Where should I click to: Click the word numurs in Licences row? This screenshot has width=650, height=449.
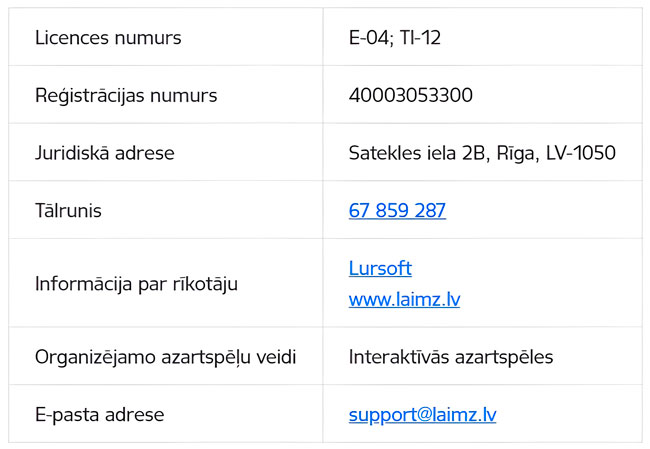148,38
